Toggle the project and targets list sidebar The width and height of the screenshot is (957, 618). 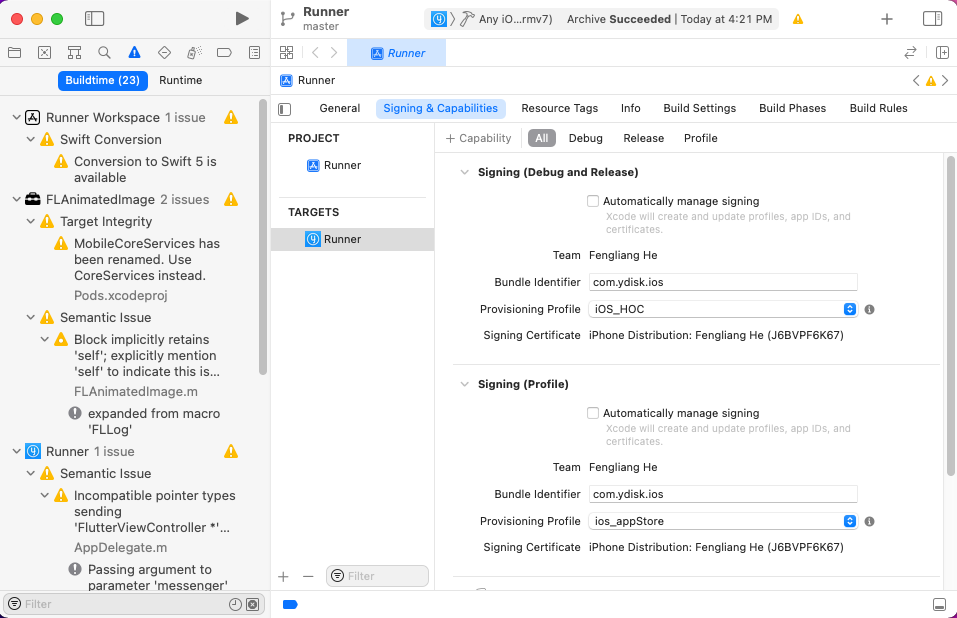[x=285, y=109]
